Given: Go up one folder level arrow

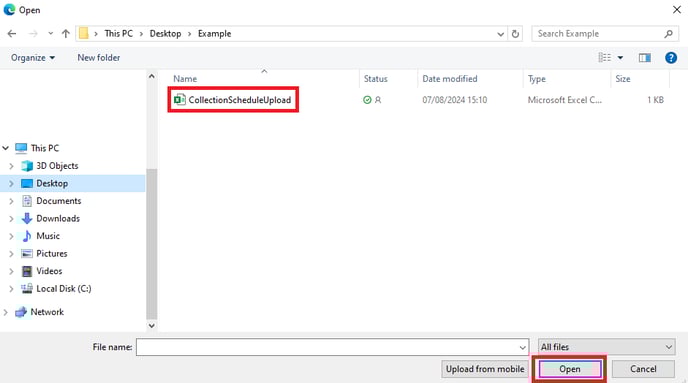Looking at the screenshot, I should (x=66, y=34).
